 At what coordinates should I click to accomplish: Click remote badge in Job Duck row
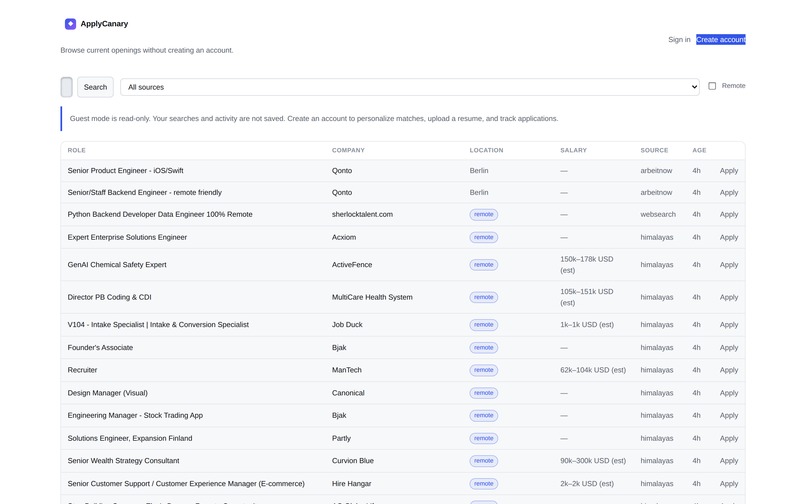(x=483, y=325)
